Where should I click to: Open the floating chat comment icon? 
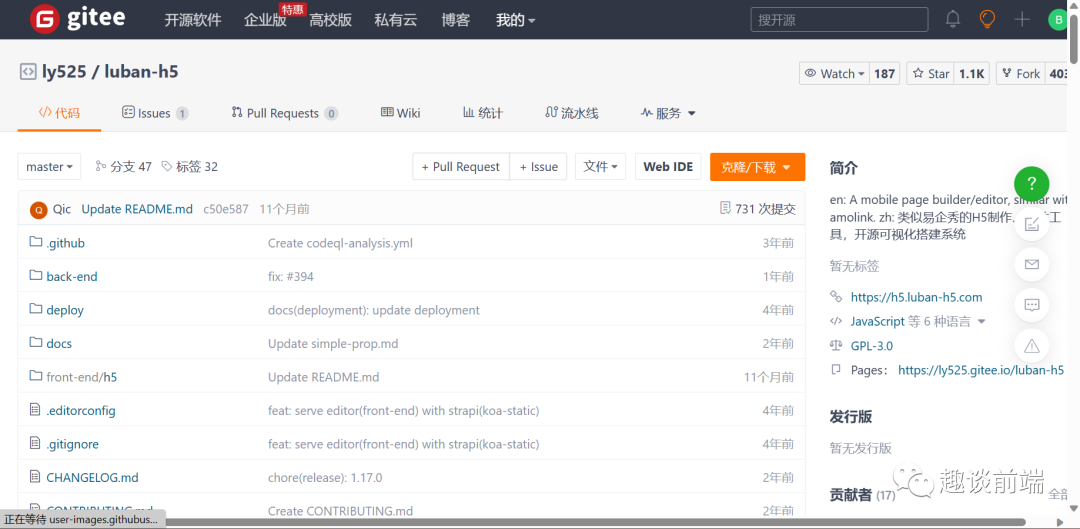click(1031, 305)
